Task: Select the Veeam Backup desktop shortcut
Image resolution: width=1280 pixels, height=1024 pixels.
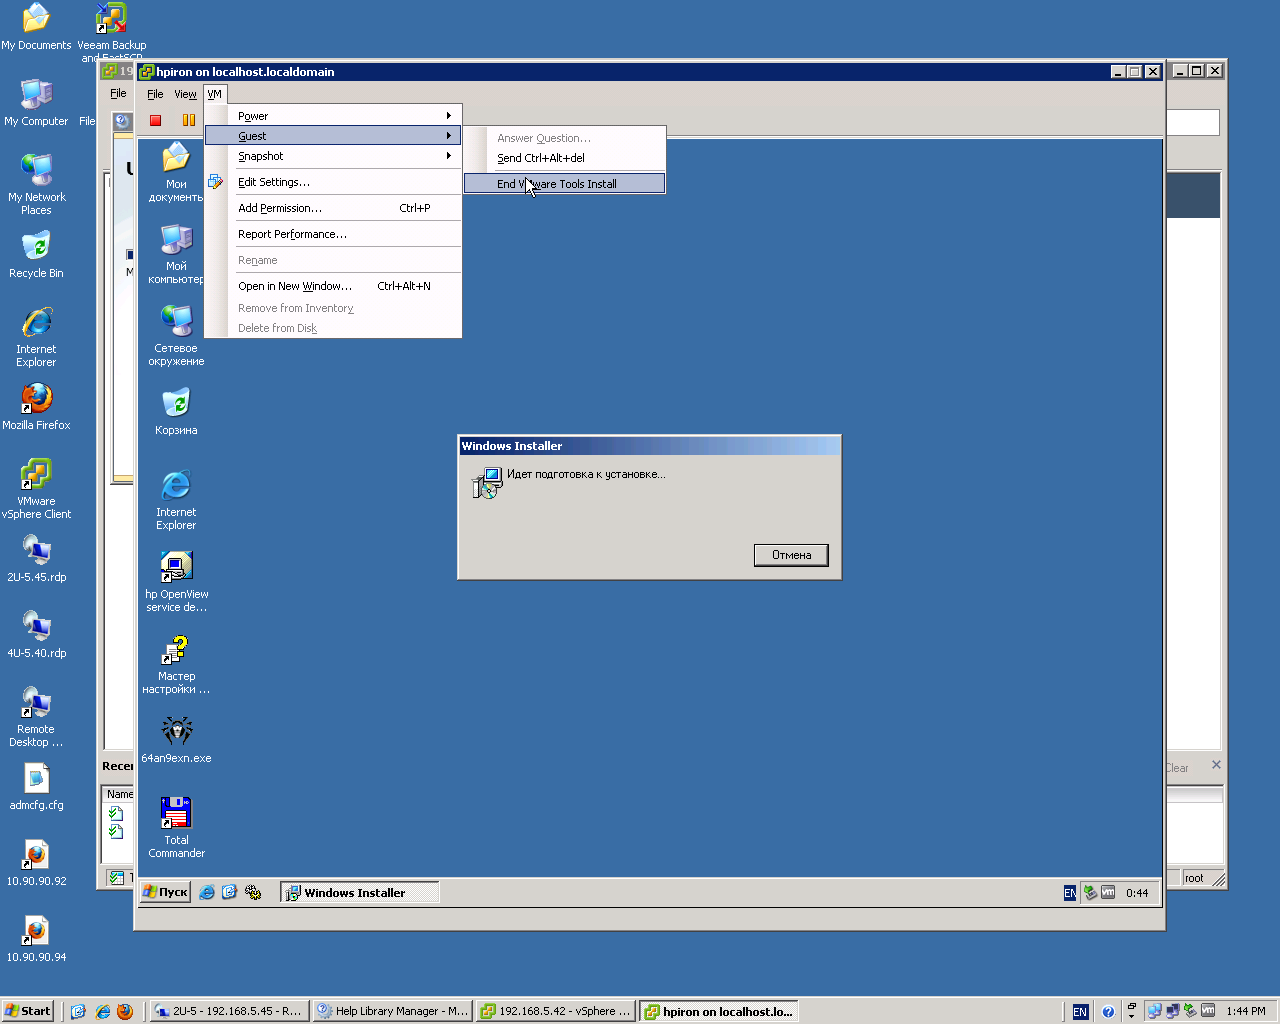Action: pyautogui.click(x=111, y=32)
